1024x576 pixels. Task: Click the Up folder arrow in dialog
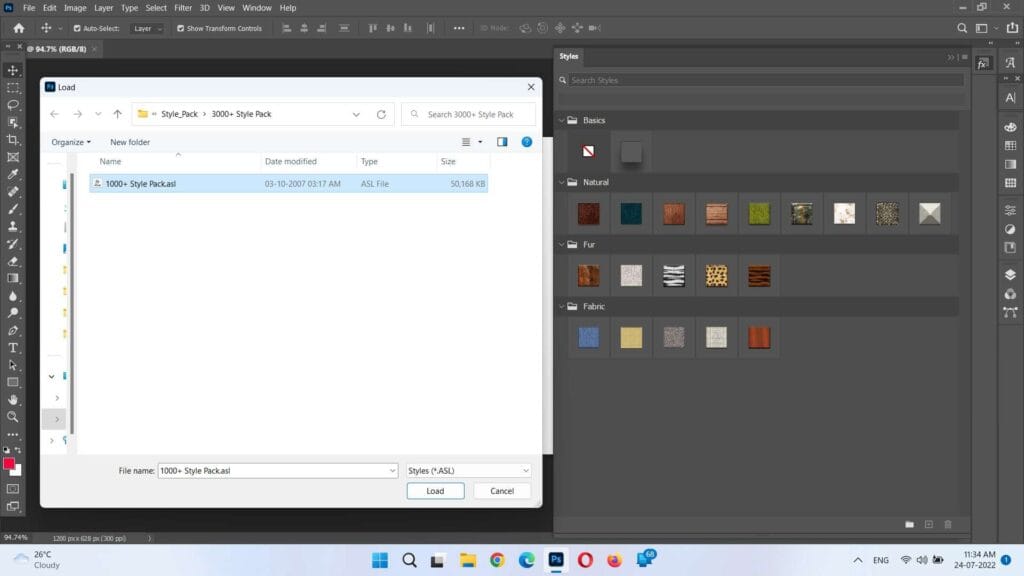tap(117, 114)
